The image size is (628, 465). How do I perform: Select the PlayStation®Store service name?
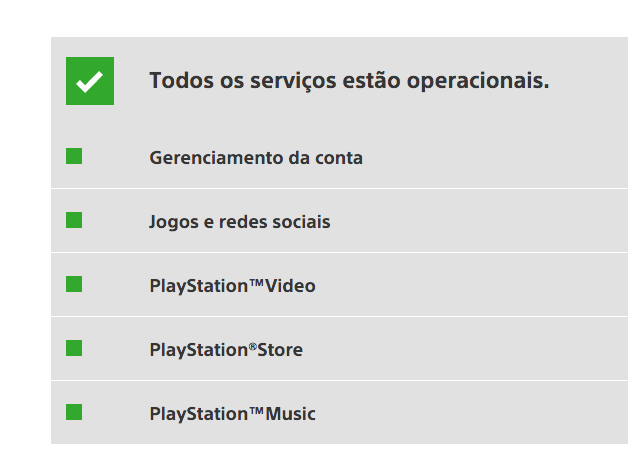[226, 350]
